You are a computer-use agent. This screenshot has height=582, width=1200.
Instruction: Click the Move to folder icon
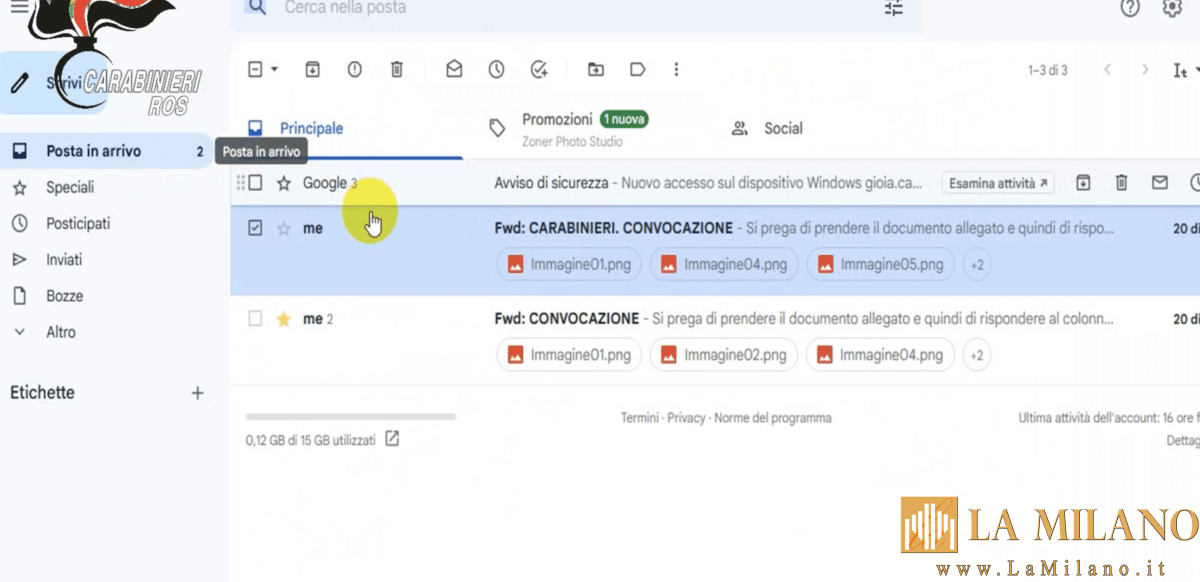point(596,69)
